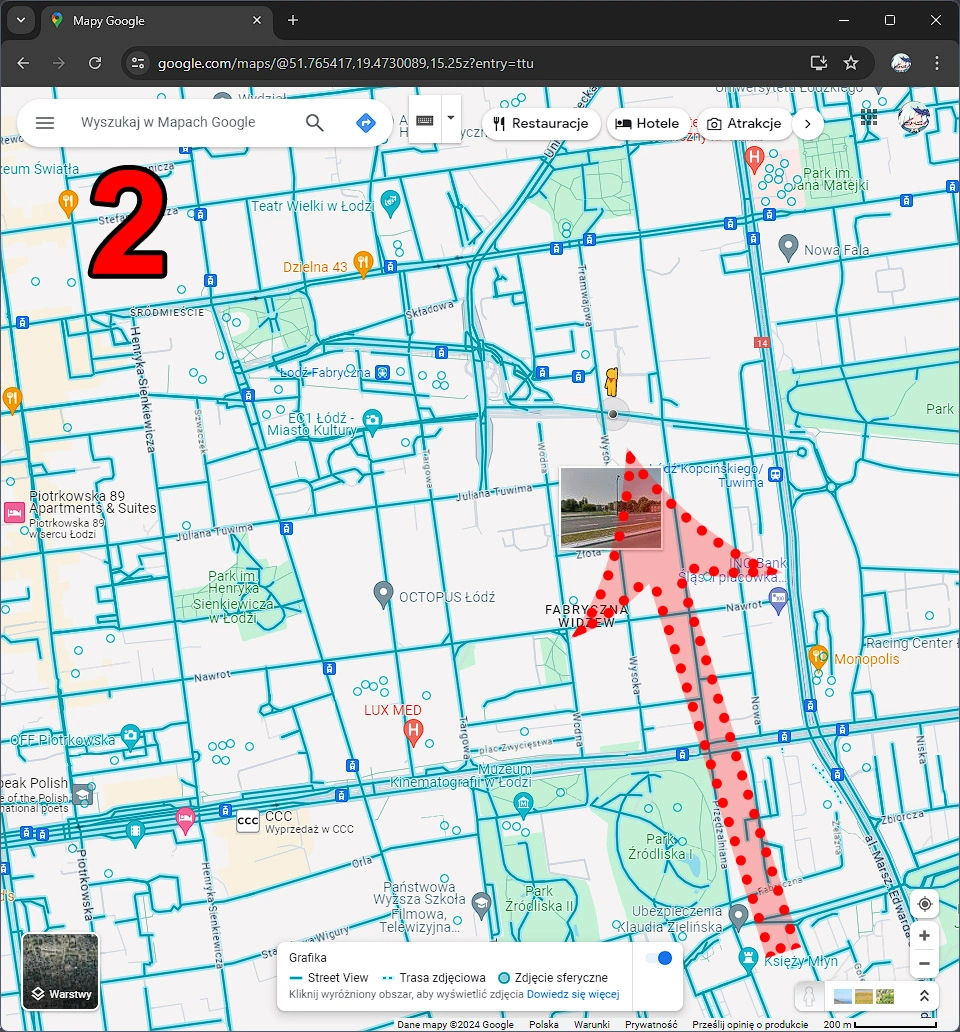Screen dimensions: 960x1032
Task: Click the hospital H pin near Park Matejki
Action: tap(754, 160)
